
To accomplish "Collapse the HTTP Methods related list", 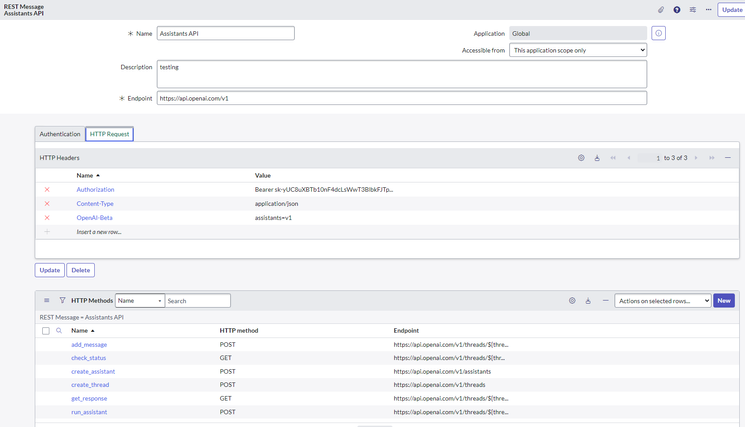I will [x=605, y=301].
